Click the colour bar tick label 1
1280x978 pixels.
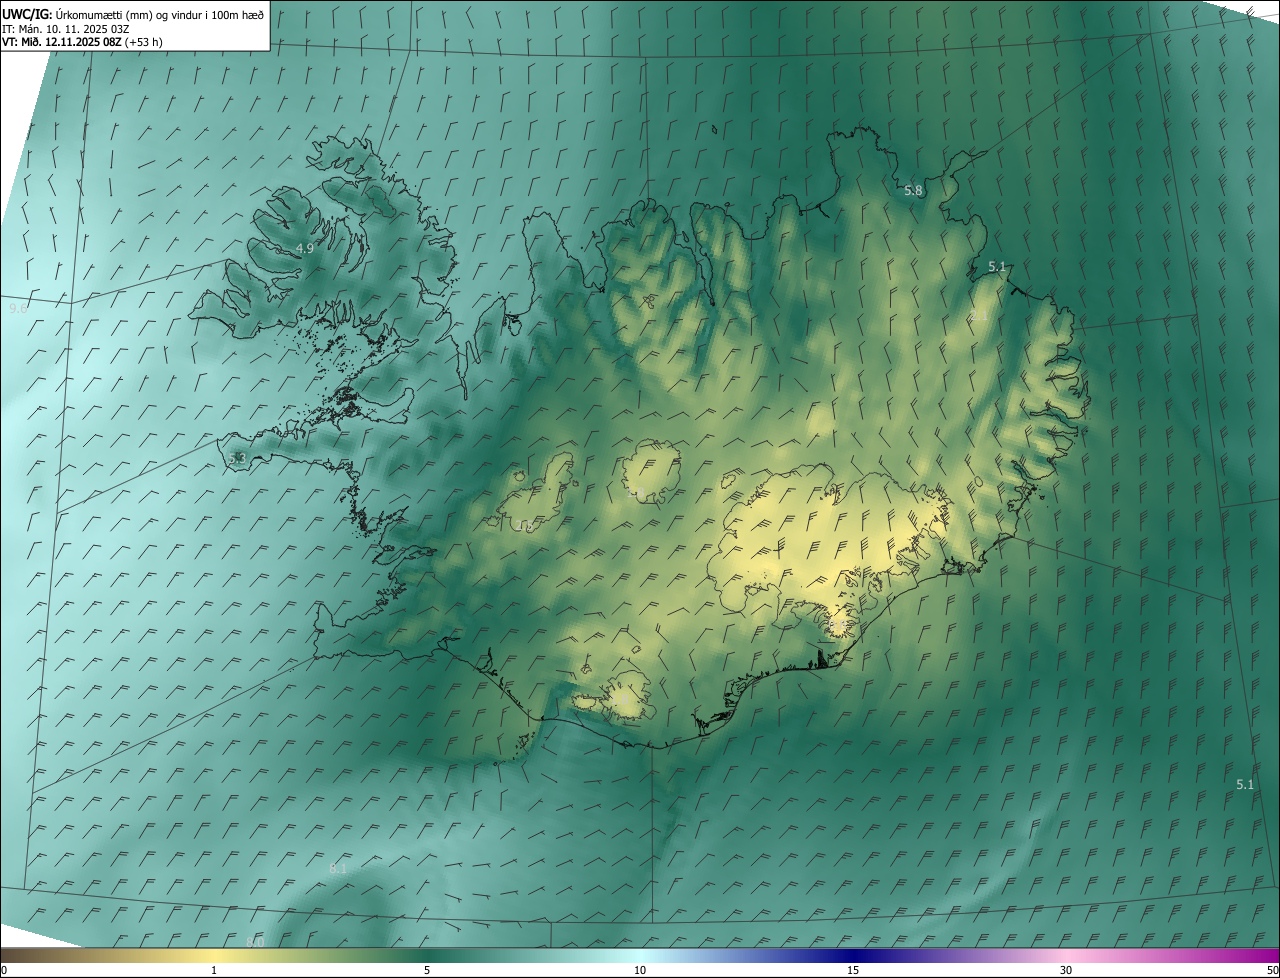[214, 970]
